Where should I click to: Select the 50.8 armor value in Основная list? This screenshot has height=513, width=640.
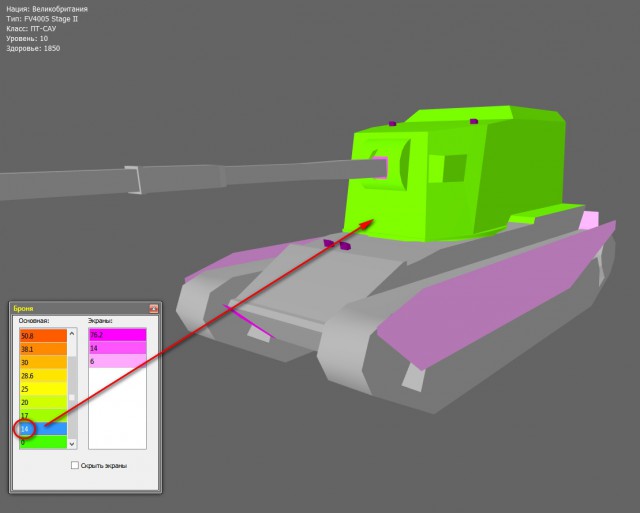43,336
